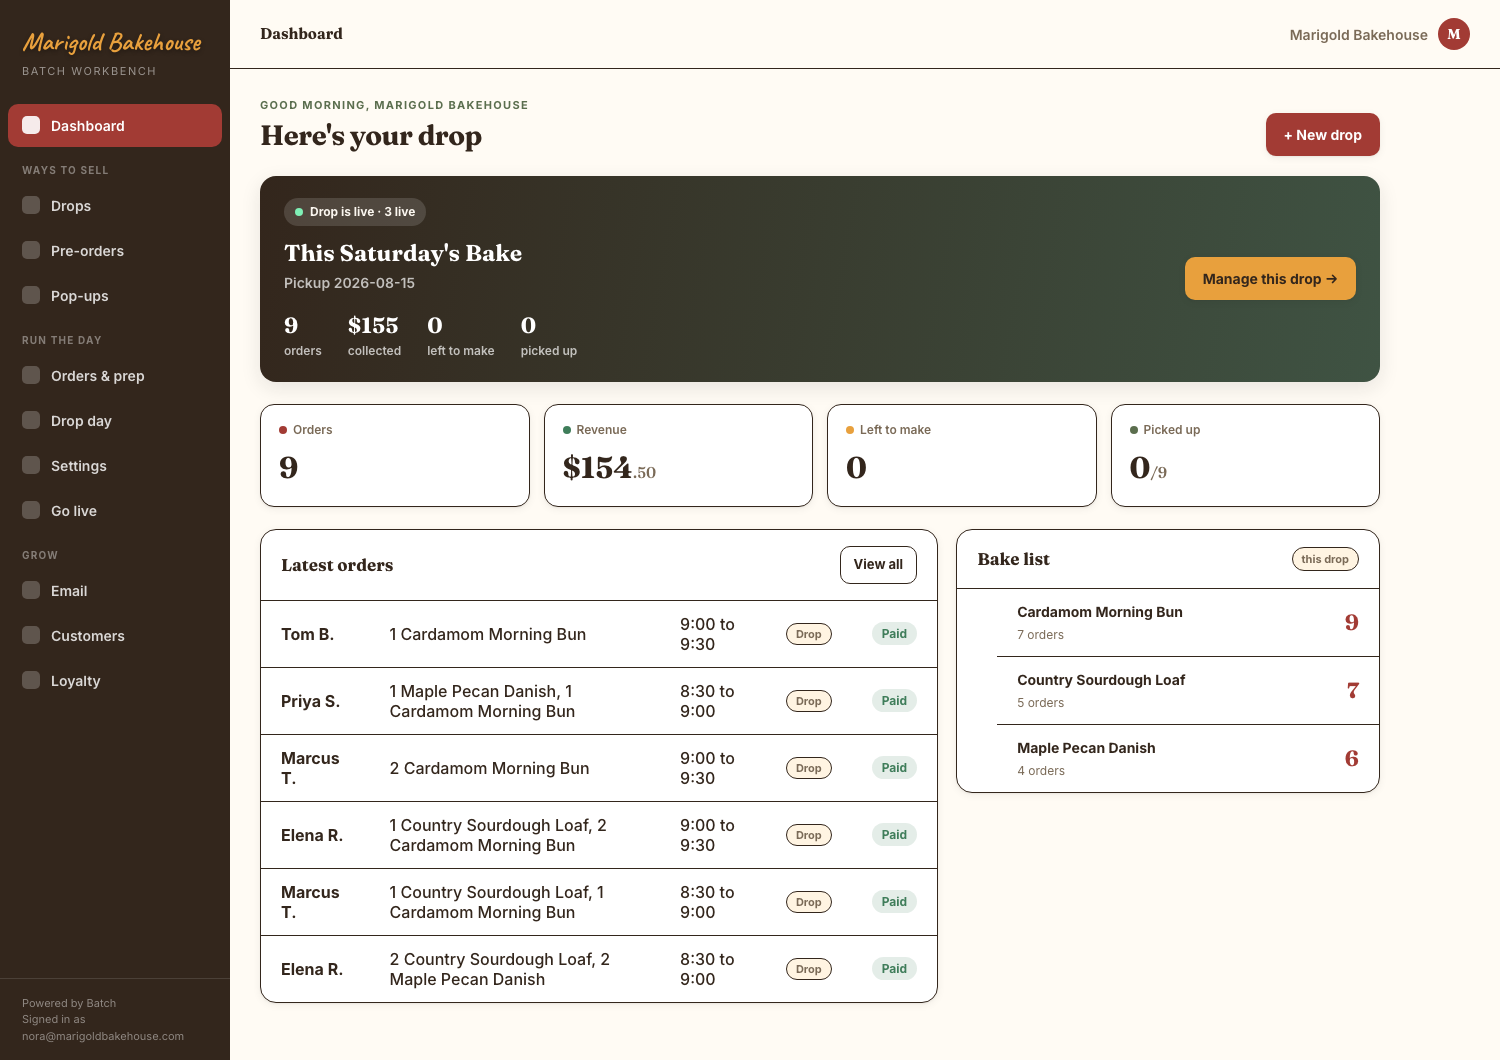This screenshot has height=1060, width=1500.
Task: Click the Pre-orders sidebar icon
Action: tap(31, 250)
